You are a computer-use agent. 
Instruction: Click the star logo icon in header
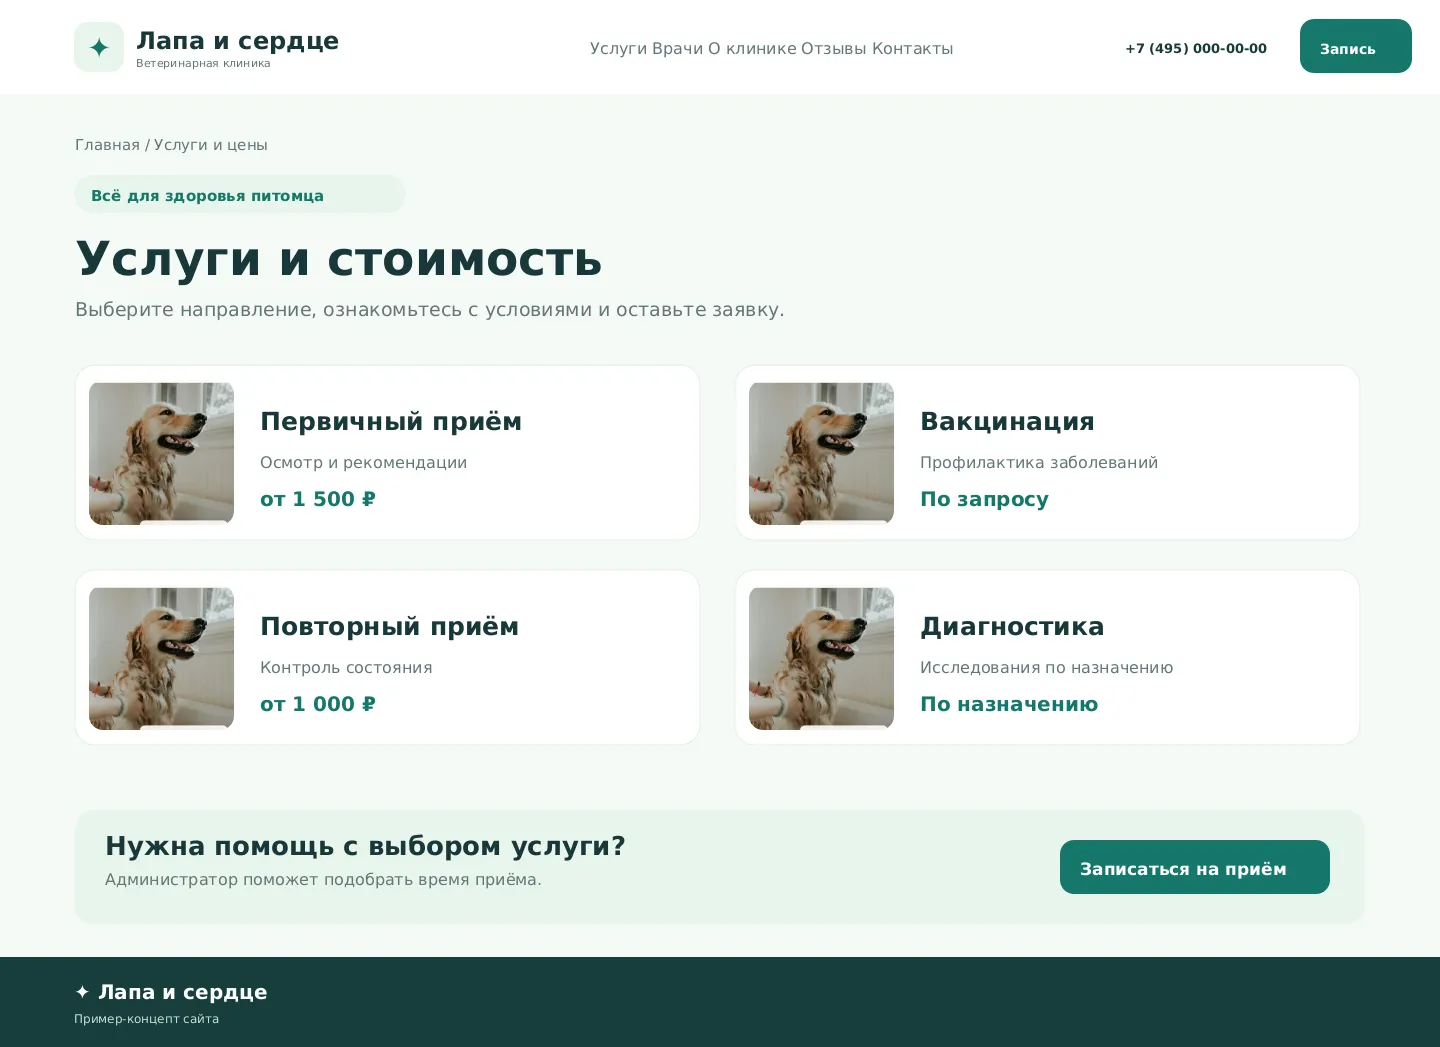pos(99,47)
